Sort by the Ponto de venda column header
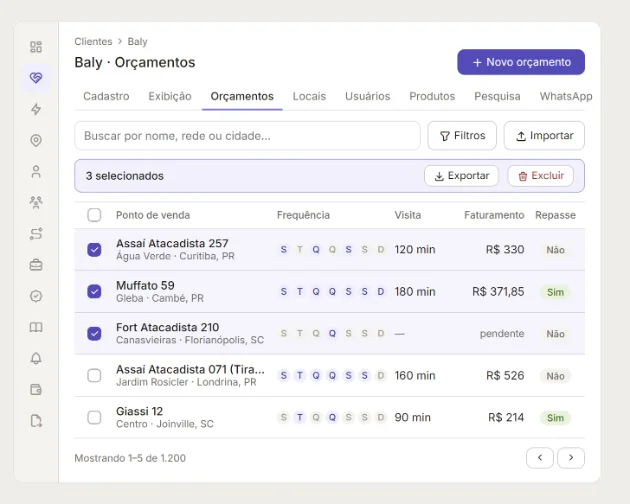The height and width of the screenshot is (504, 630). (153, 215)
